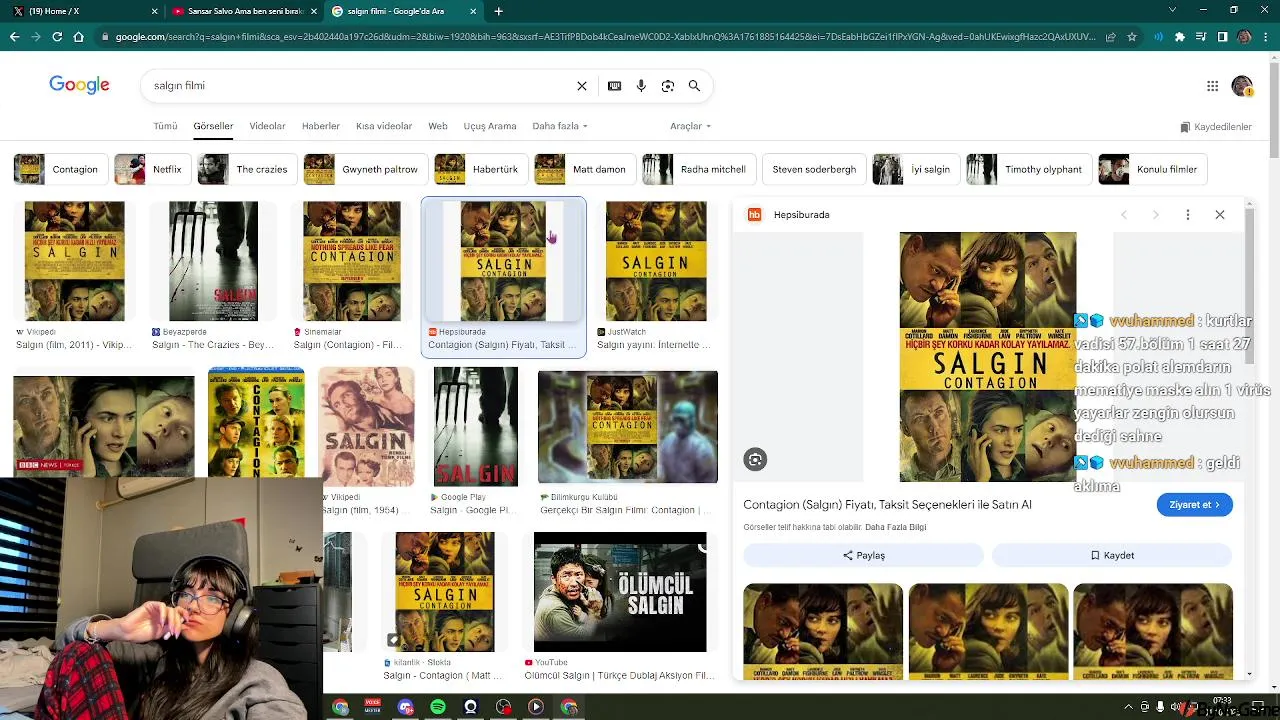This screenshot has height=720, width=1280.
Task: Toggle the Chrome side panel
Action: coord(1222,37)
